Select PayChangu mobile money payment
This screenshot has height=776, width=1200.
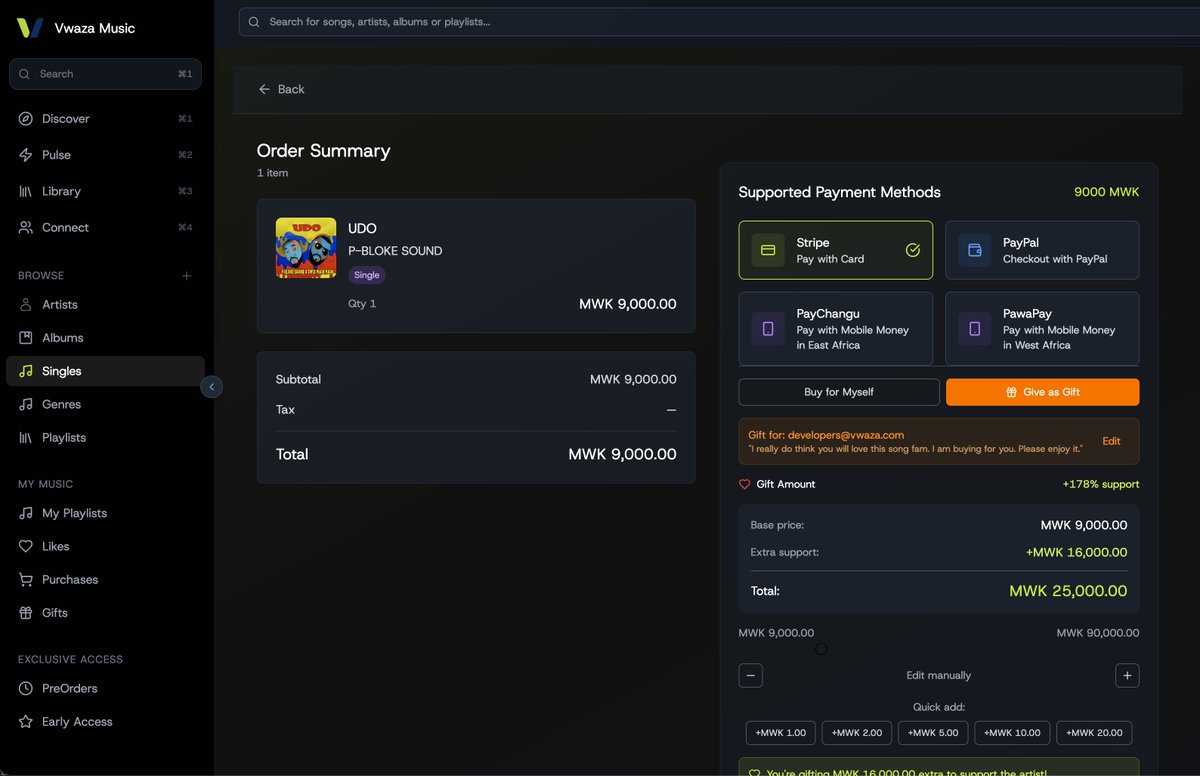point(836,328)
